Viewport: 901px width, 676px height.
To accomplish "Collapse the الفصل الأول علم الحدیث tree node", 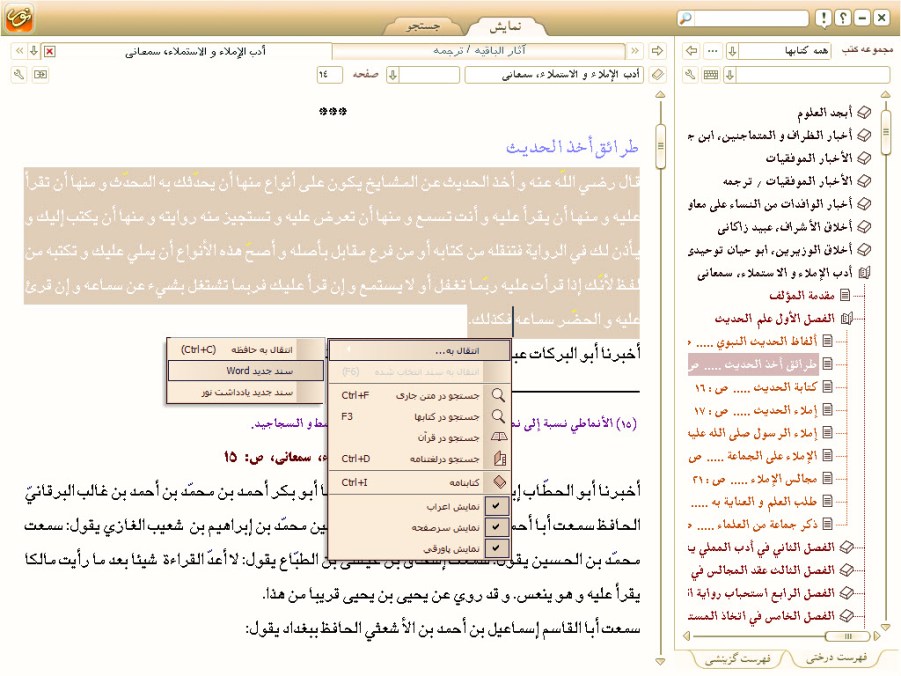I will click(846, 318).
